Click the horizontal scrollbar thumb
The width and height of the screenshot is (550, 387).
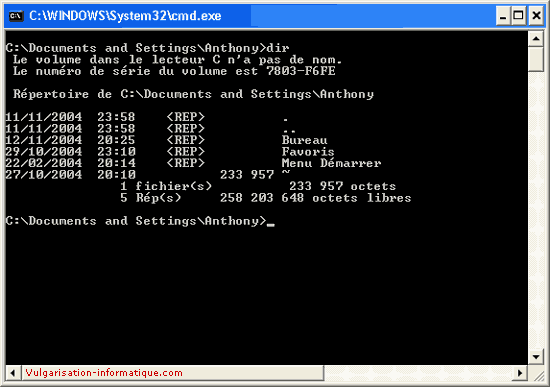tap(173, 373)
